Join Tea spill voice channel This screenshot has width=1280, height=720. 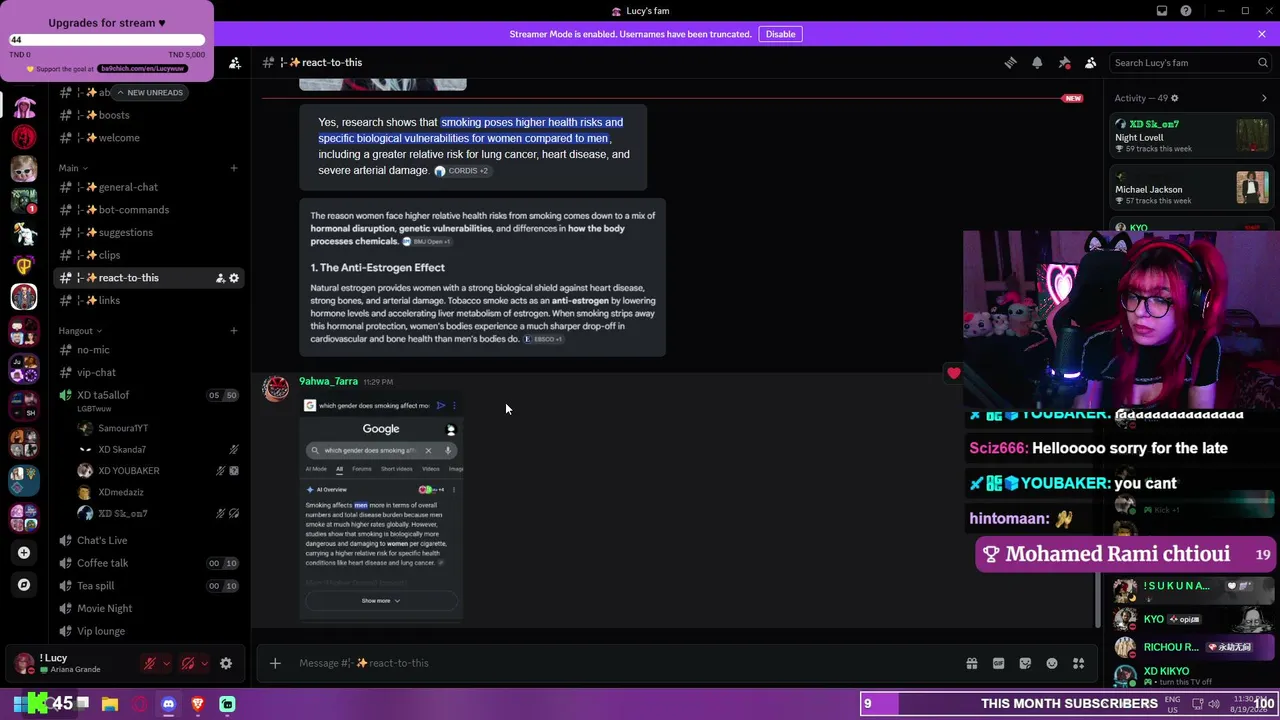click(148, 586)
